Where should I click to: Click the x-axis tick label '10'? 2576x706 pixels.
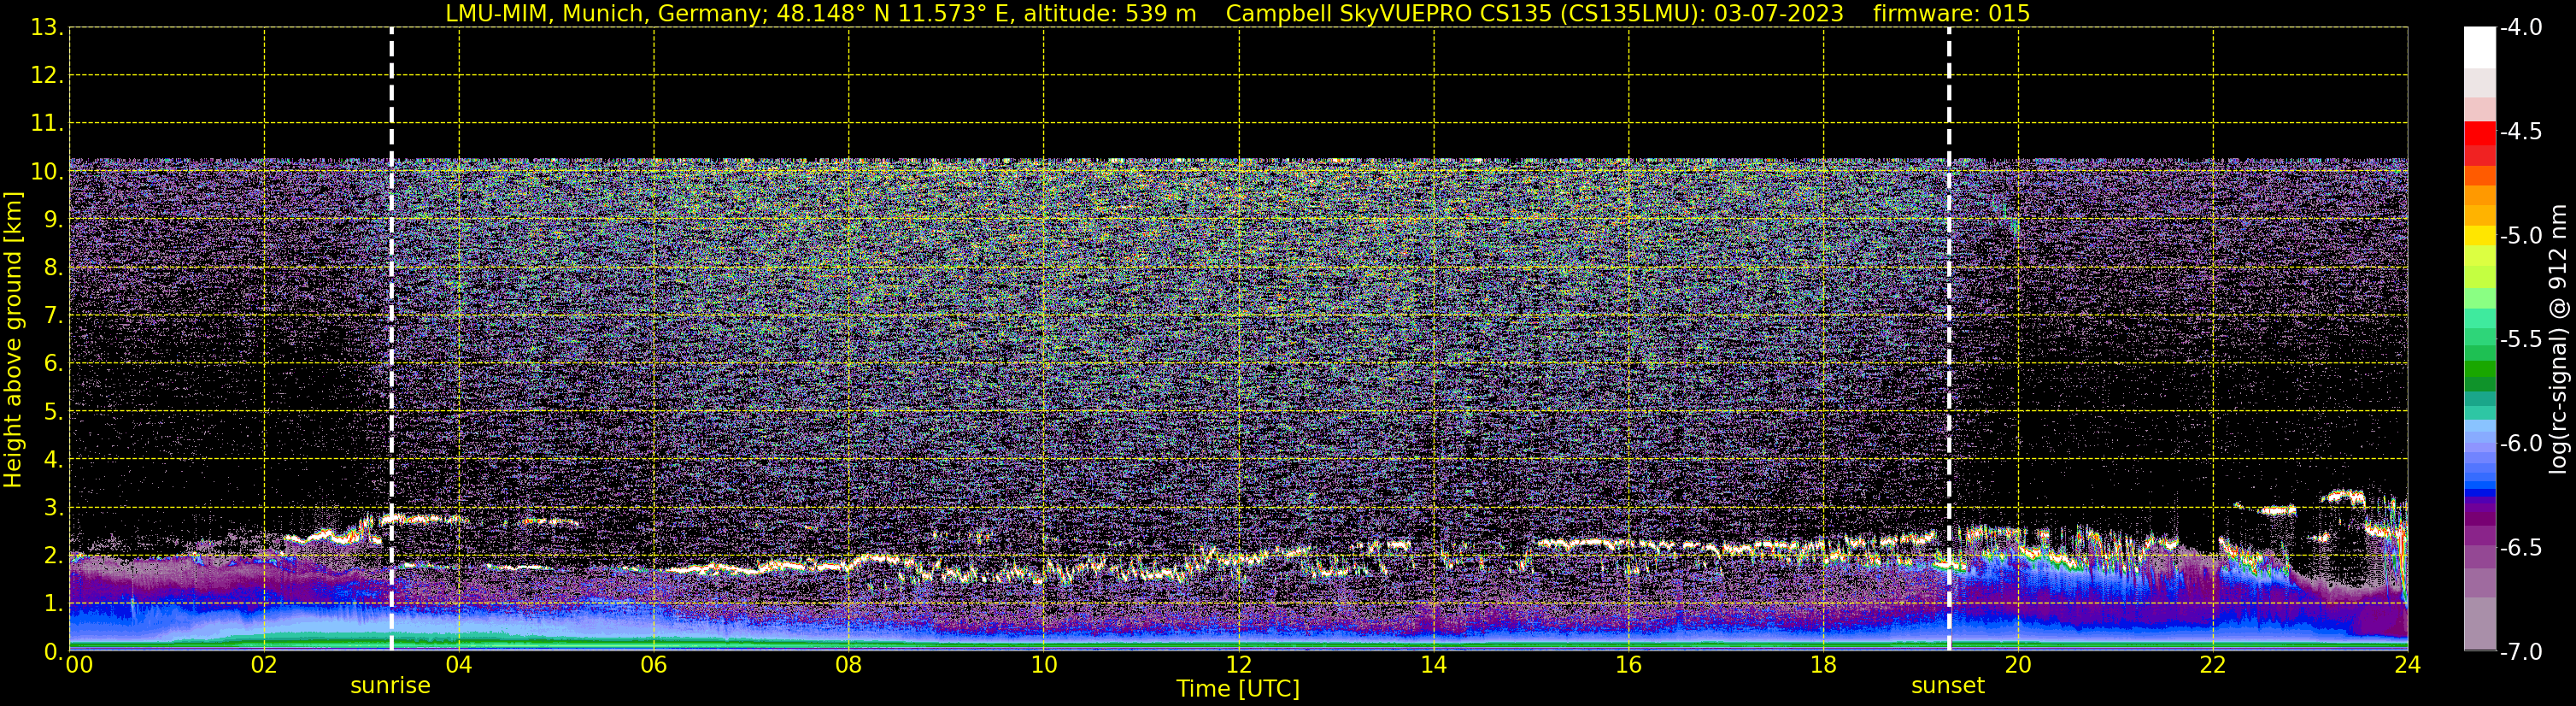(x=1044, y=665)
